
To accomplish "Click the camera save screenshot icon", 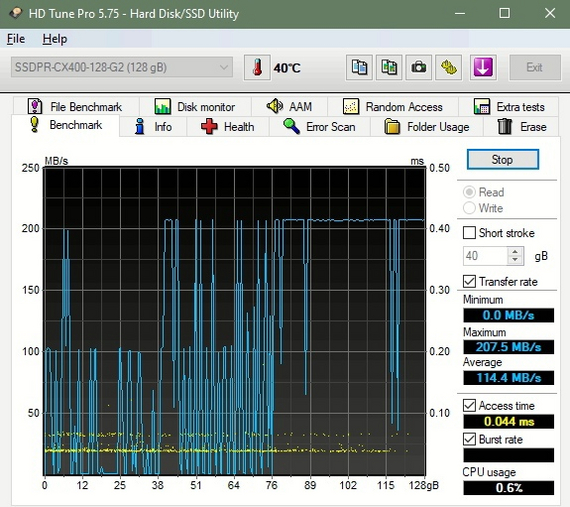I will click(x=419, y=67).
